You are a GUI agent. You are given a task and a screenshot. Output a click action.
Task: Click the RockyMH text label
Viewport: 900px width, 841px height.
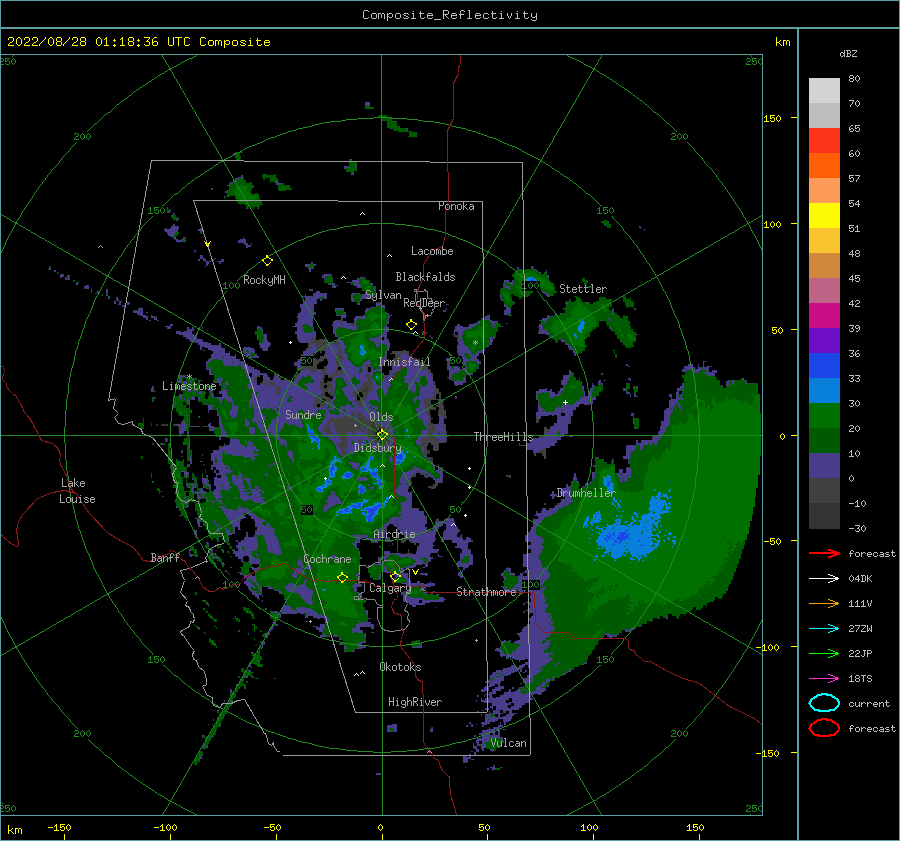click(264, 280)
